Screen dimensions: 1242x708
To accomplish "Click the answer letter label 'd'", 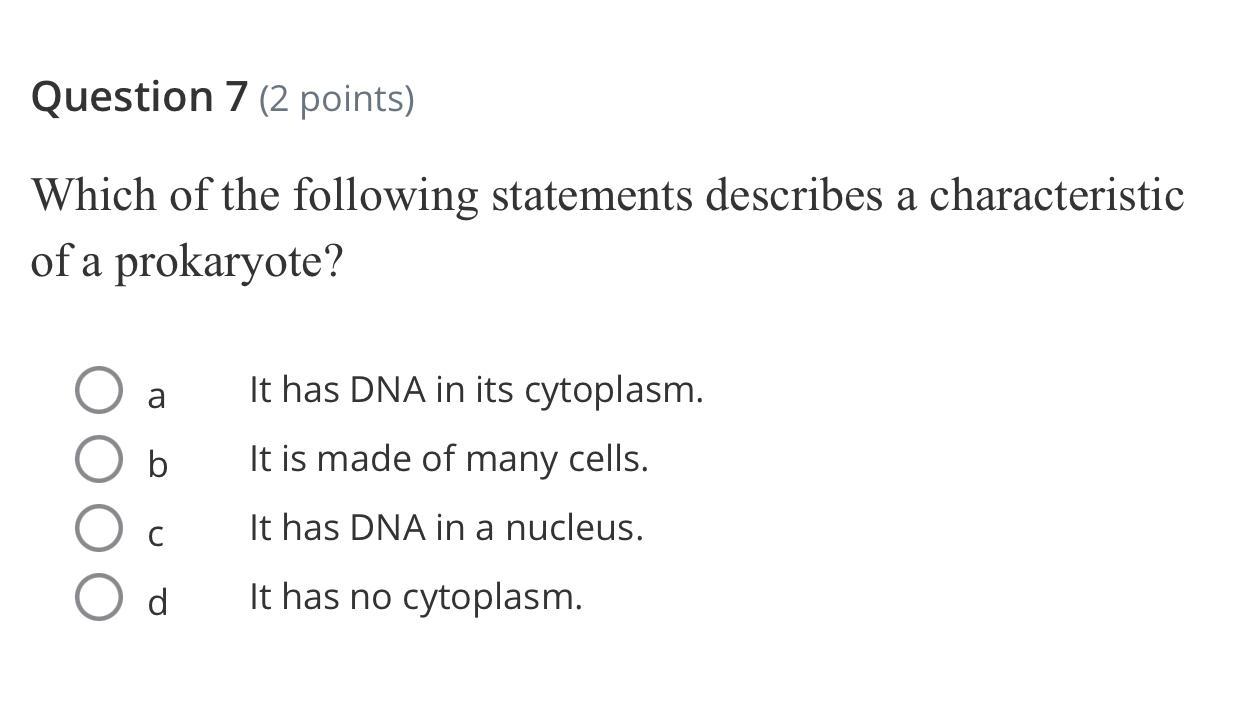I will coord(157,602).
